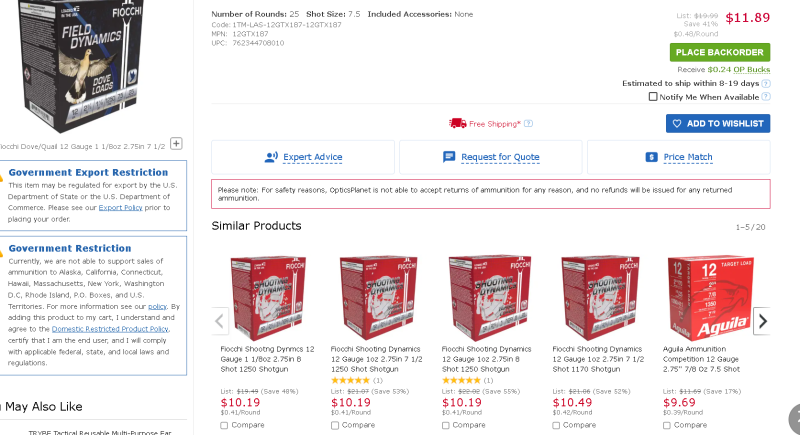800x435 pixels.
Task: Click the Notify Me help question icon
Action: click(766, 97)
